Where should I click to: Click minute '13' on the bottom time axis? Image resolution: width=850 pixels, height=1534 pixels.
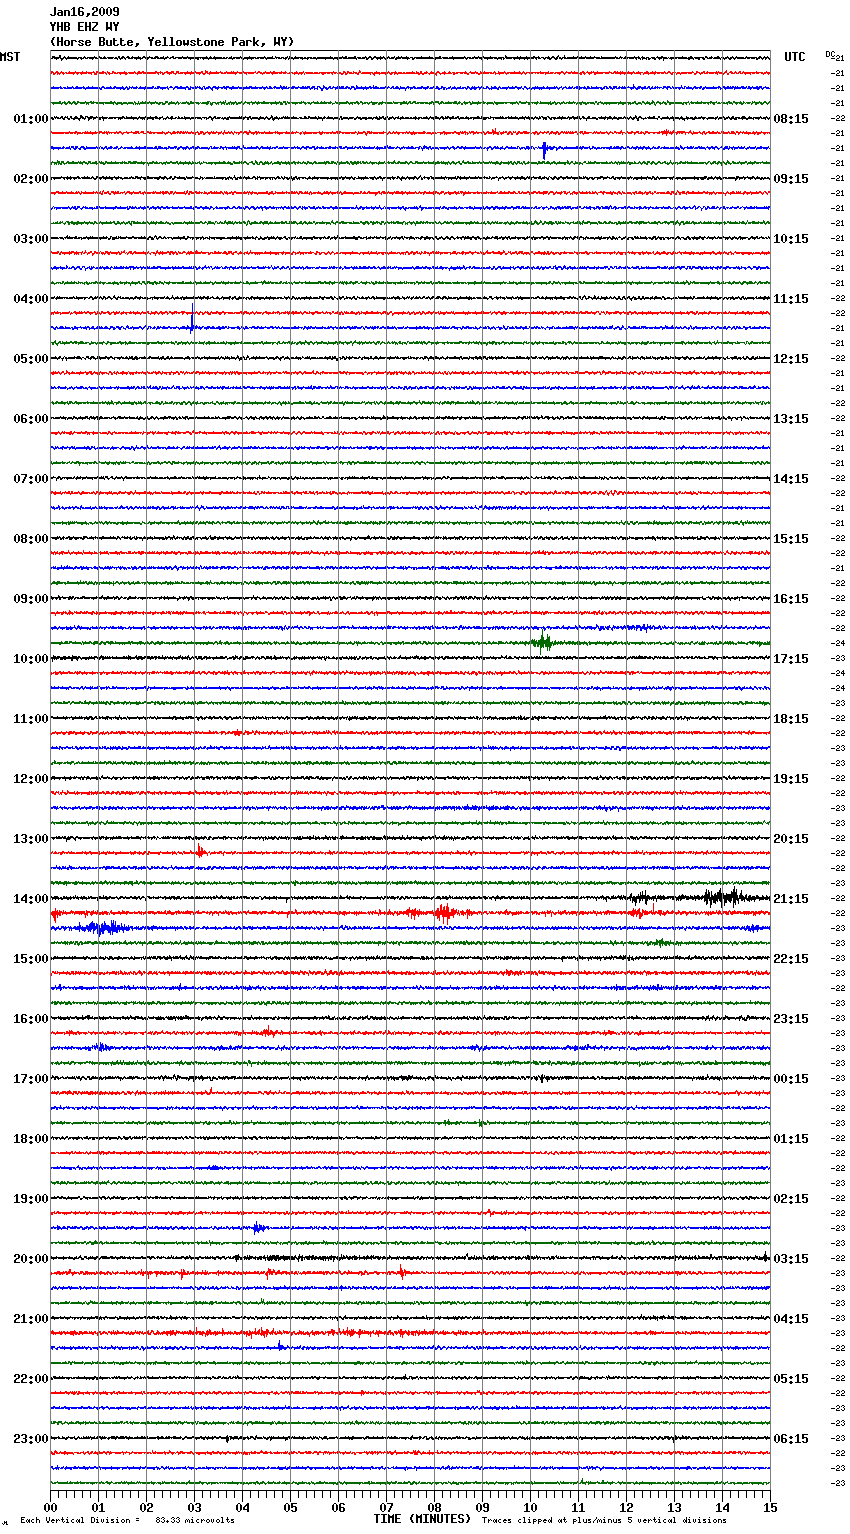[x=674, y=1507]
